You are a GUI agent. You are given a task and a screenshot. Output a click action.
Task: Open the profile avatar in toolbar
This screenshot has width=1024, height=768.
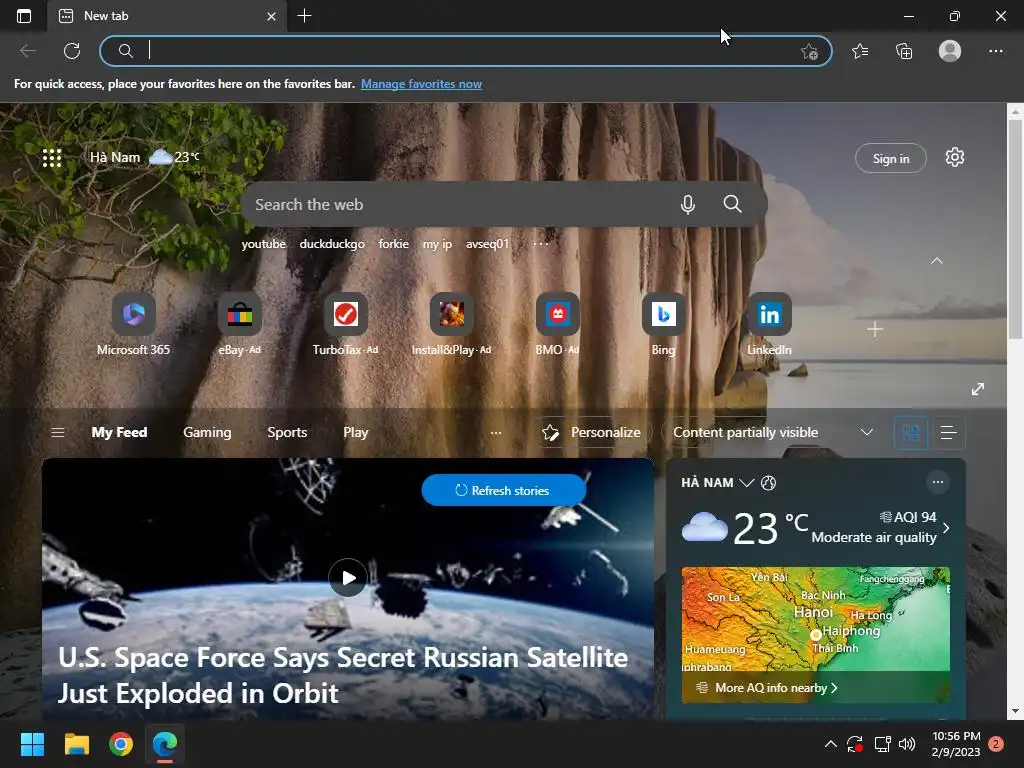click(950, 51)
